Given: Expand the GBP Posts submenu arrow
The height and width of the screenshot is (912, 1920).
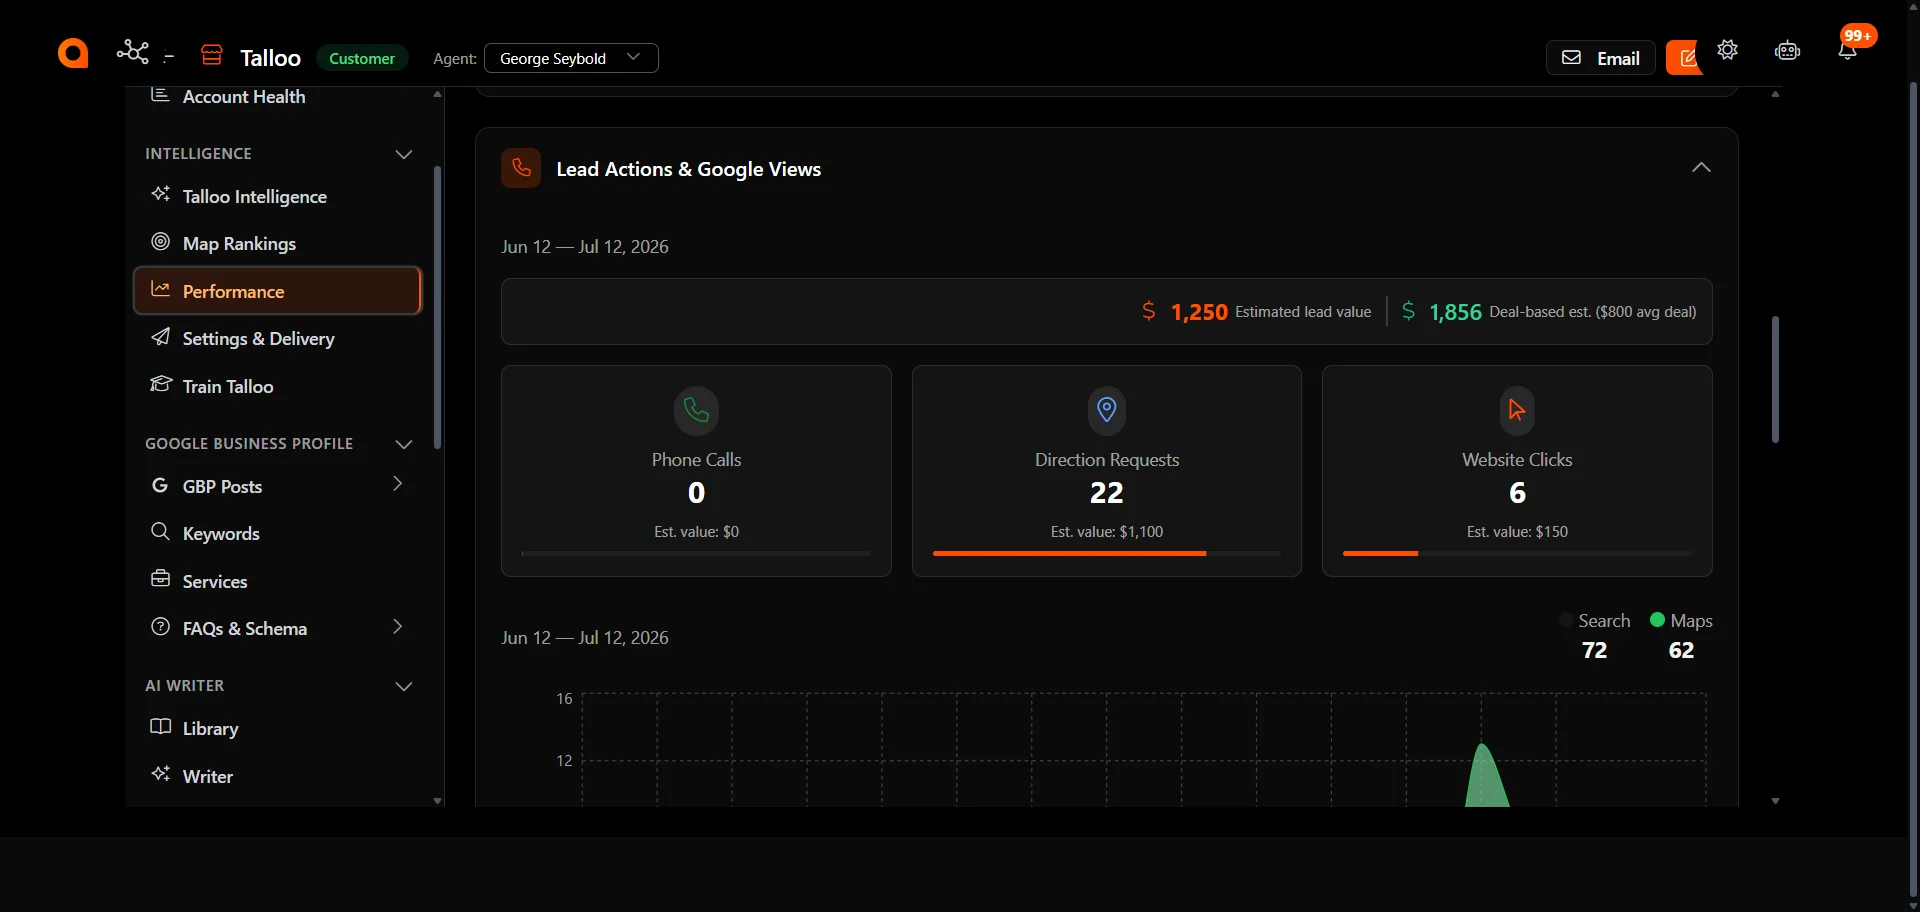Looking at the screenshot, I should click(x=398, y=484).
